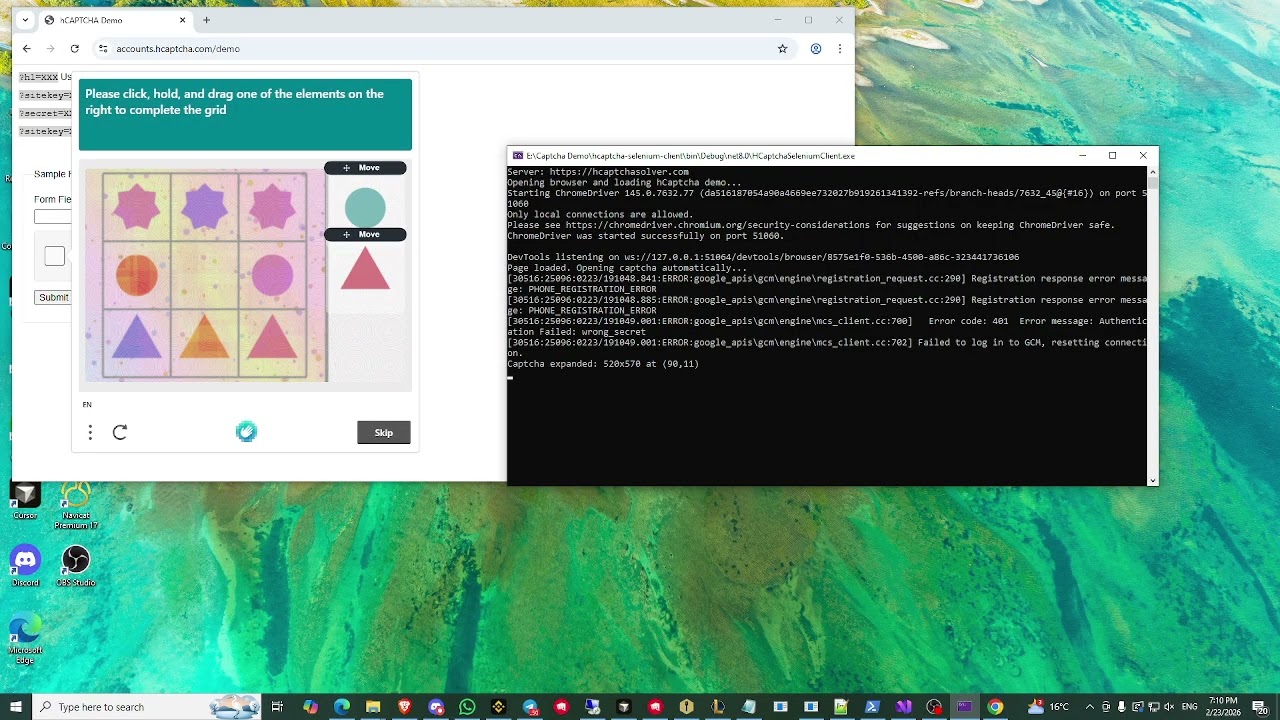Select the hCAPTCHA Demo tab
The width and height of the screenshot is (1280, 720).
pyautogui.click(x=115, y=20)
